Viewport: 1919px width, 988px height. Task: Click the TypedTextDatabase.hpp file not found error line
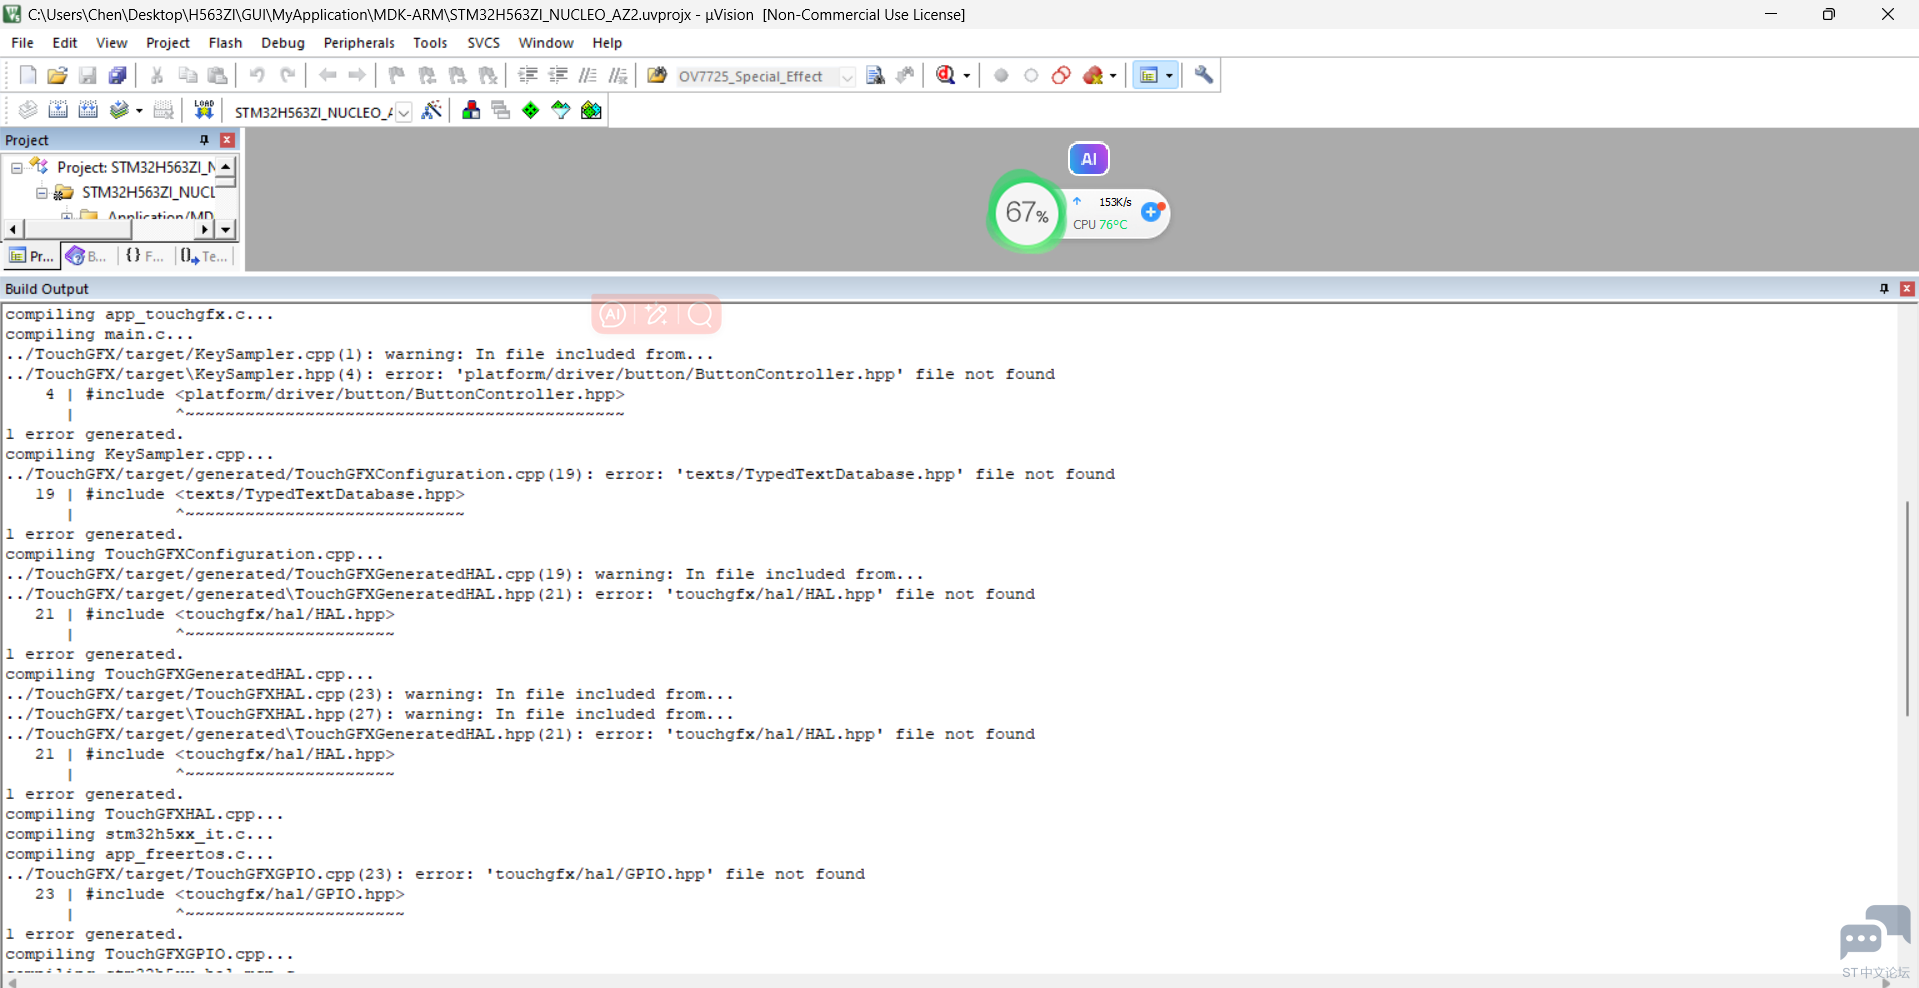pos(560,475)
